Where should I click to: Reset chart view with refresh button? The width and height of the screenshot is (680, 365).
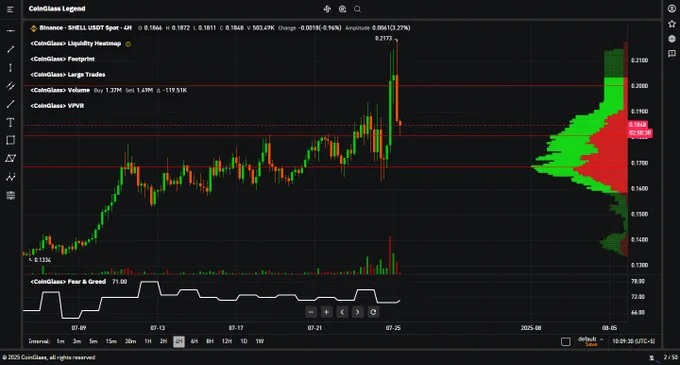pos(373,312)
